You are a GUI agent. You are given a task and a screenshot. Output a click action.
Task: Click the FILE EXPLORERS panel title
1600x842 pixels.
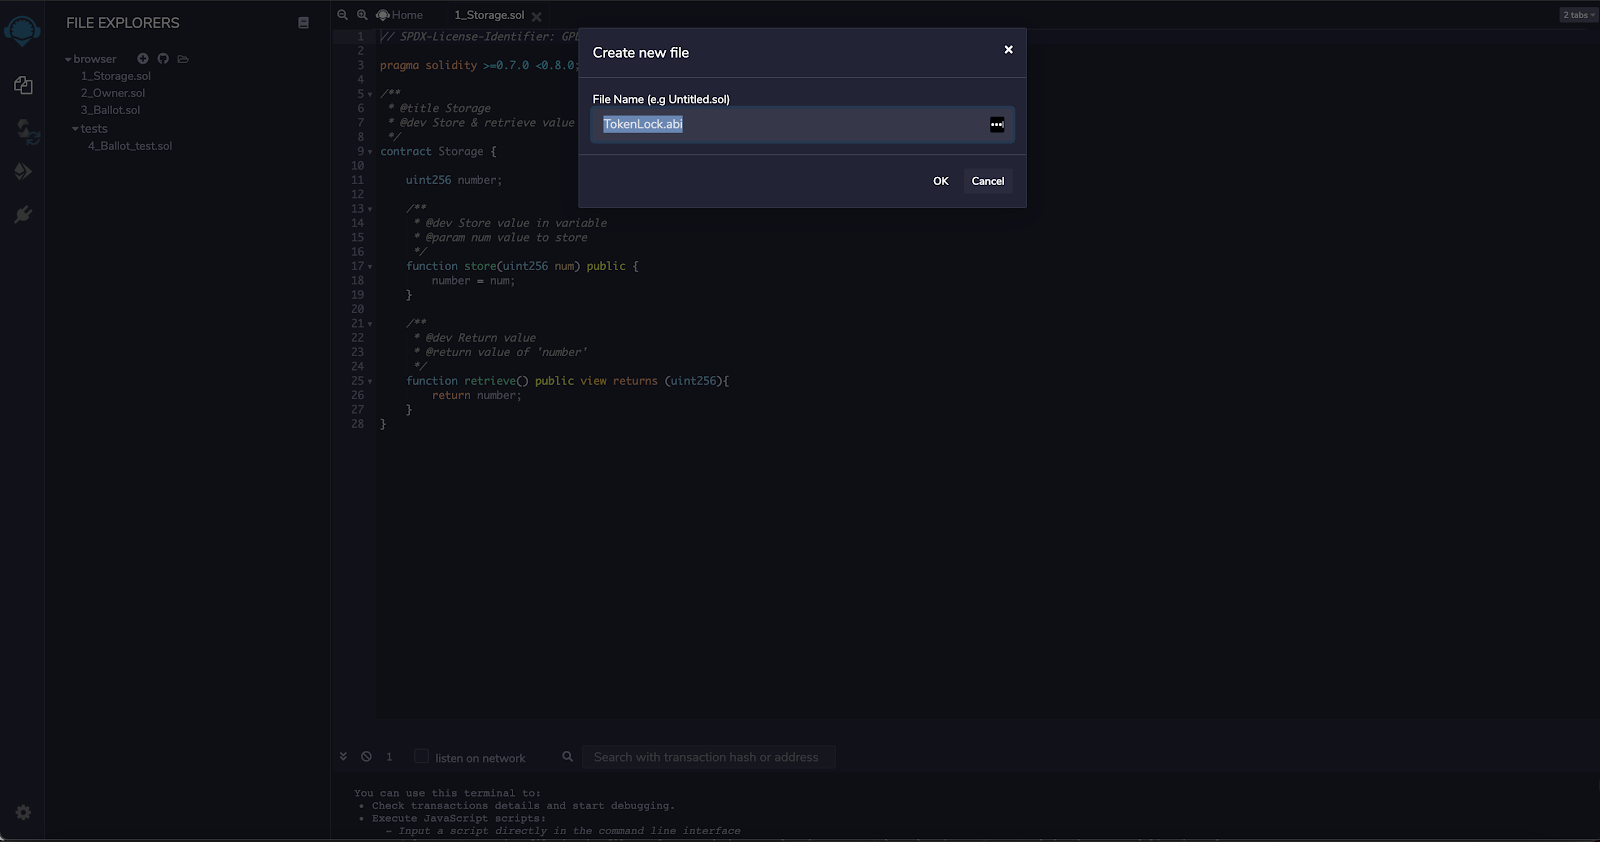click(123, 23)
